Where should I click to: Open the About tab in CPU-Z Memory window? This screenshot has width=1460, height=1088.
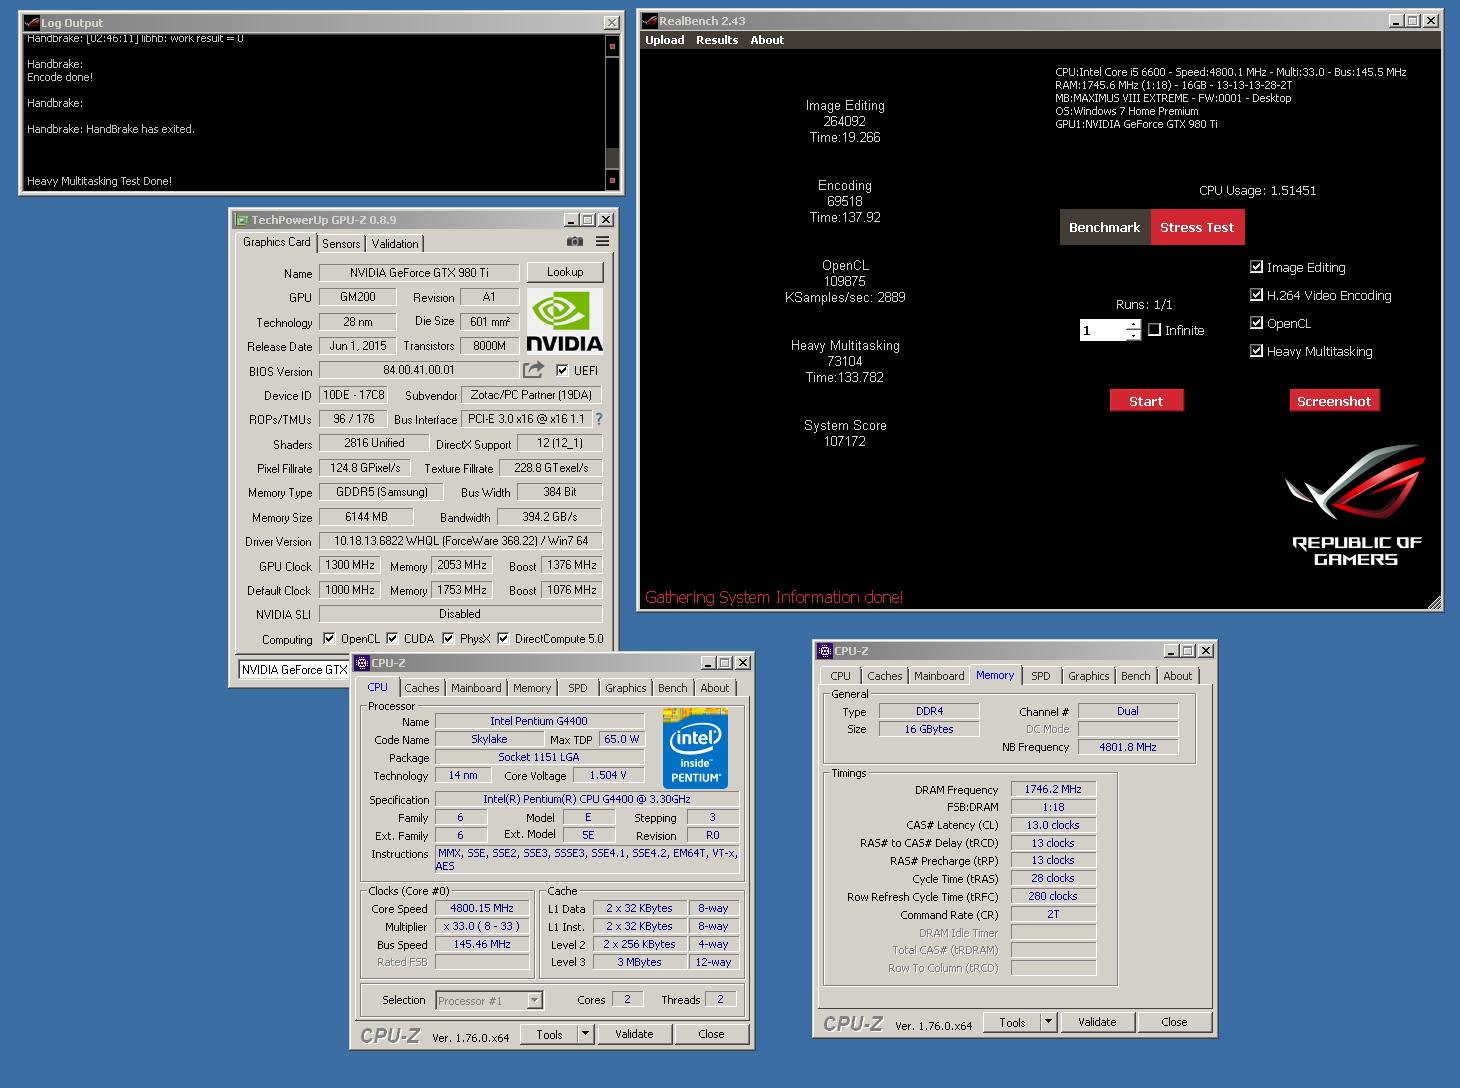(x=1178, y=676)
